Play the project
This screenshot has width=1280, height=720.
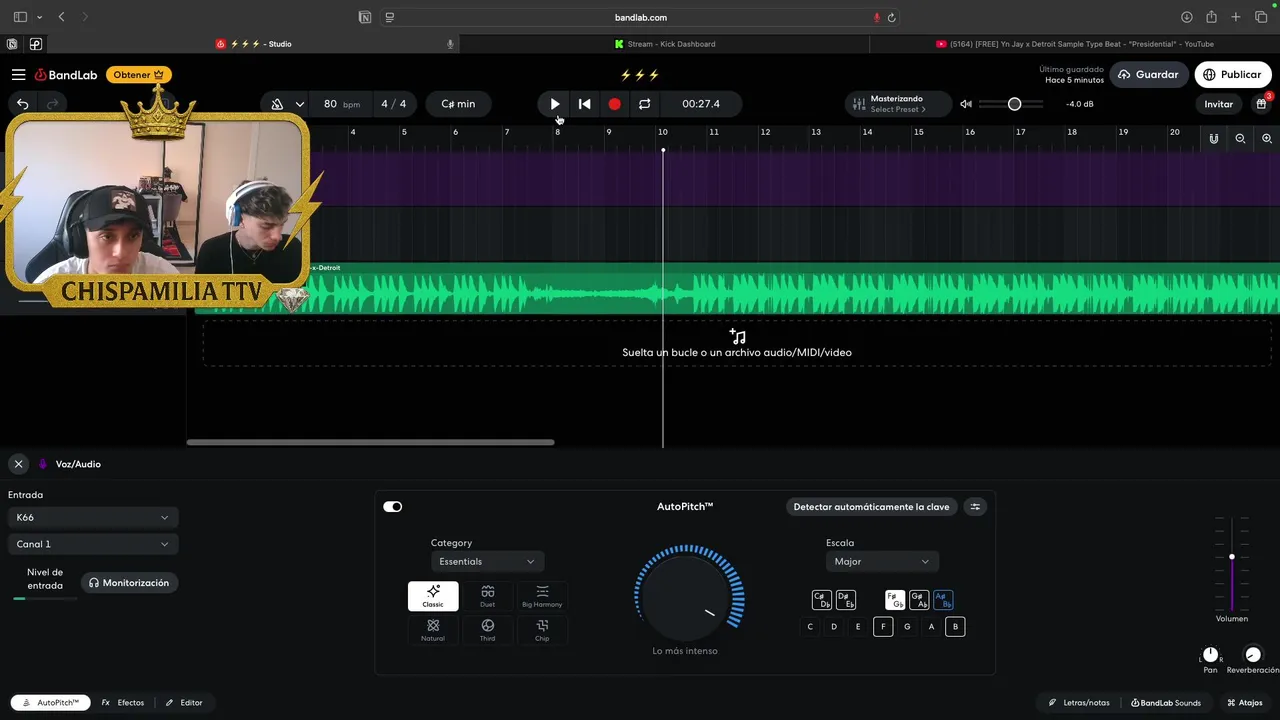(x=555, y=104)
